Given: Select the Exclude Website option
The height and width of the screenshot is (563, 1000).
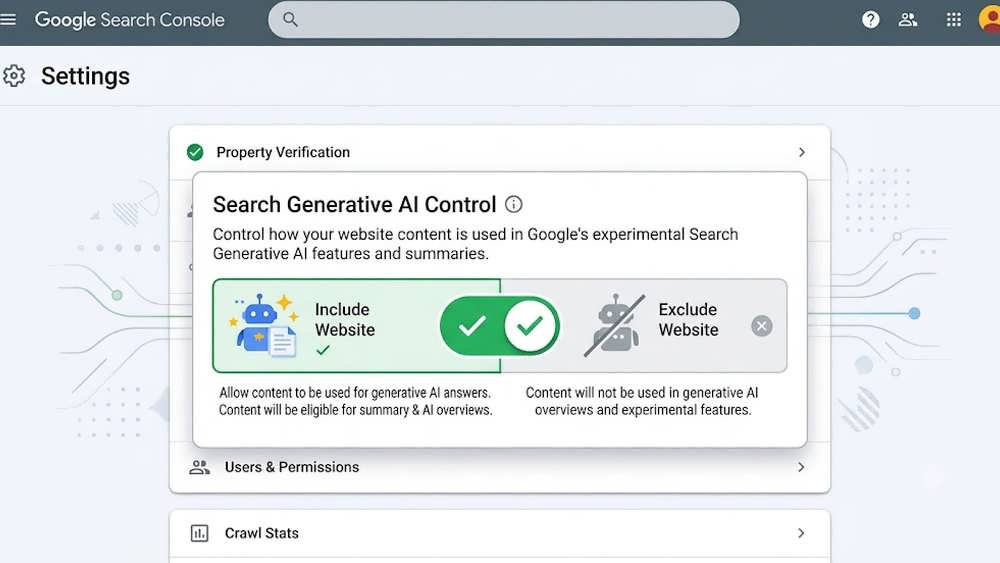Looking at the screenshot, I should tap(643, 326).
